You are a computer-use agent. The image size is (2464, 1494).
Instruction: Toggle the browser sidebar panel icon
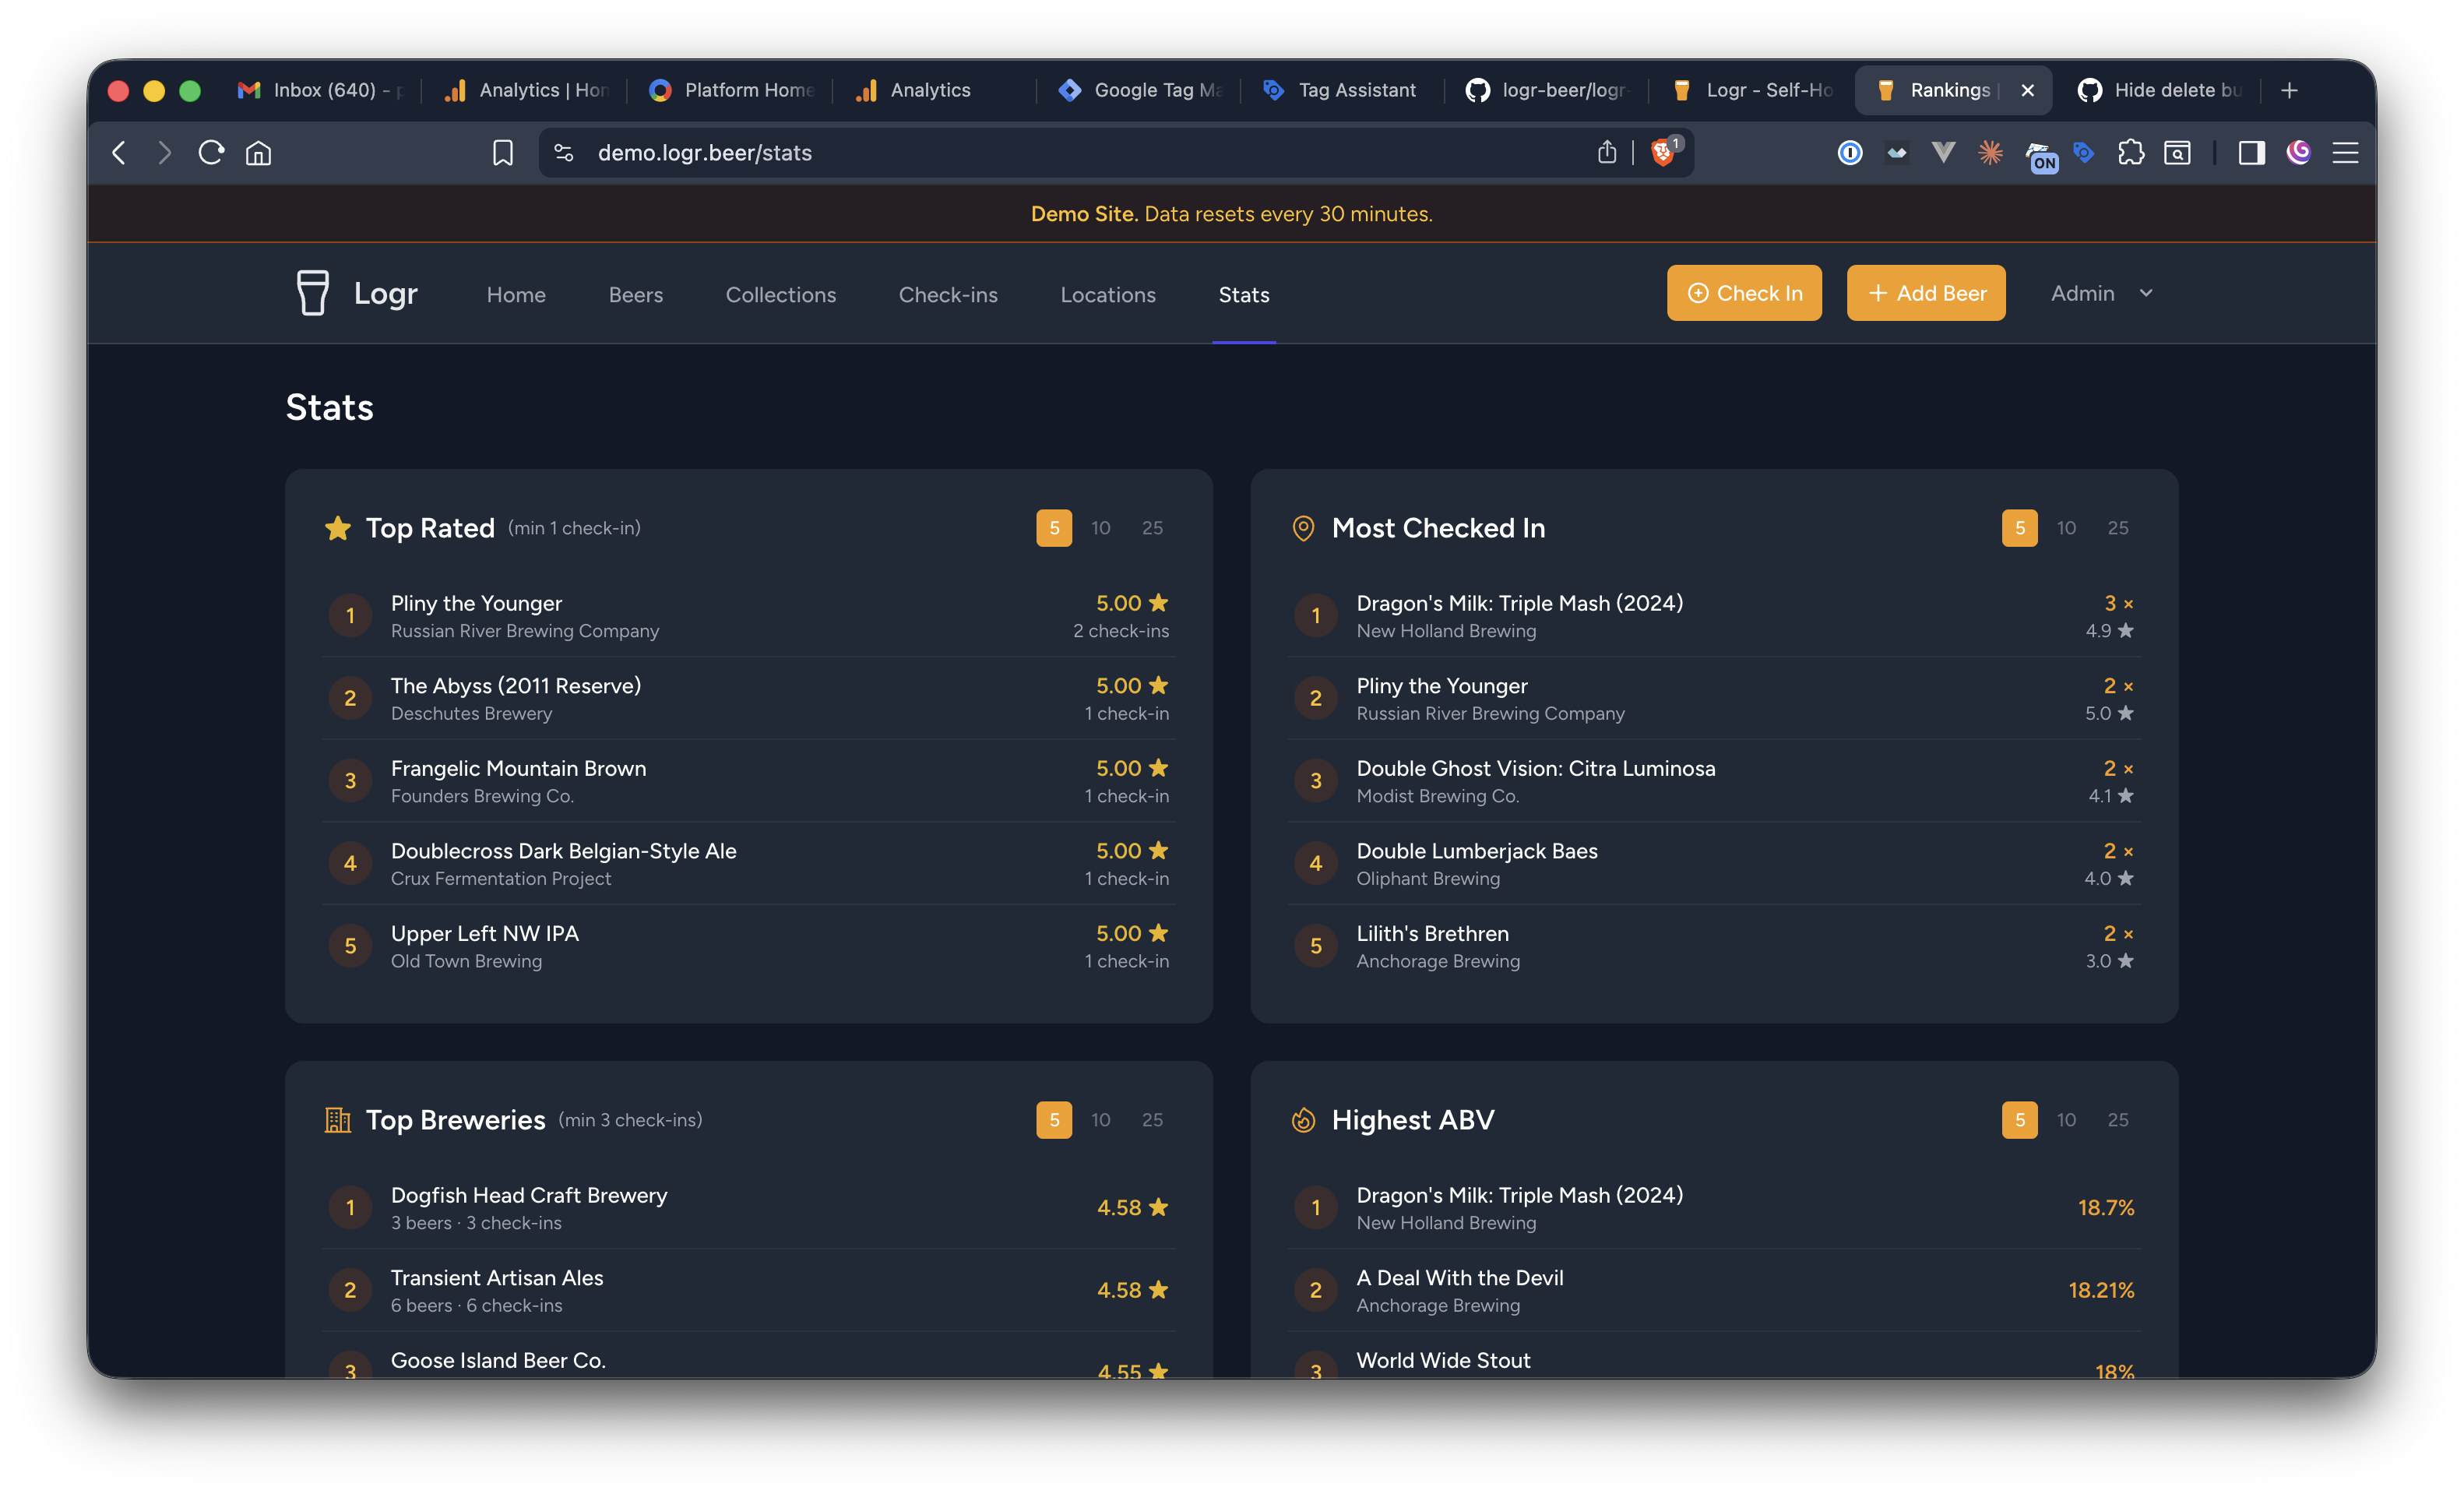(2251, 153)
